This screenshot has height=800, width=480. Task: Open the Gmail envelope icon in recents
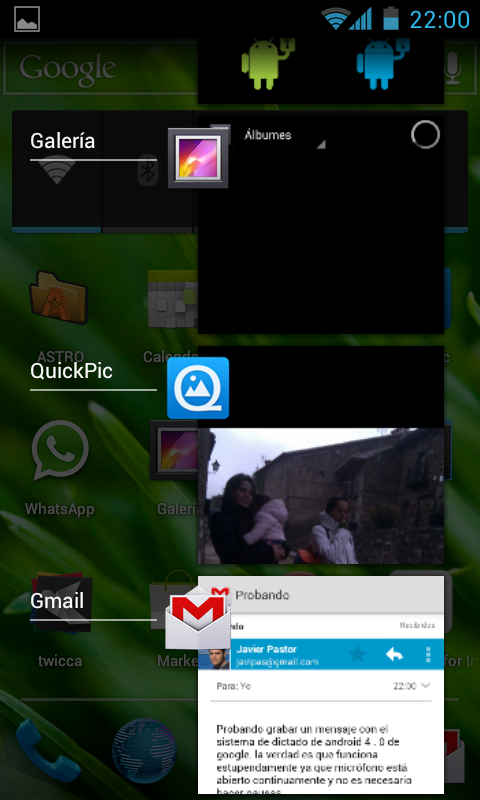198,617
